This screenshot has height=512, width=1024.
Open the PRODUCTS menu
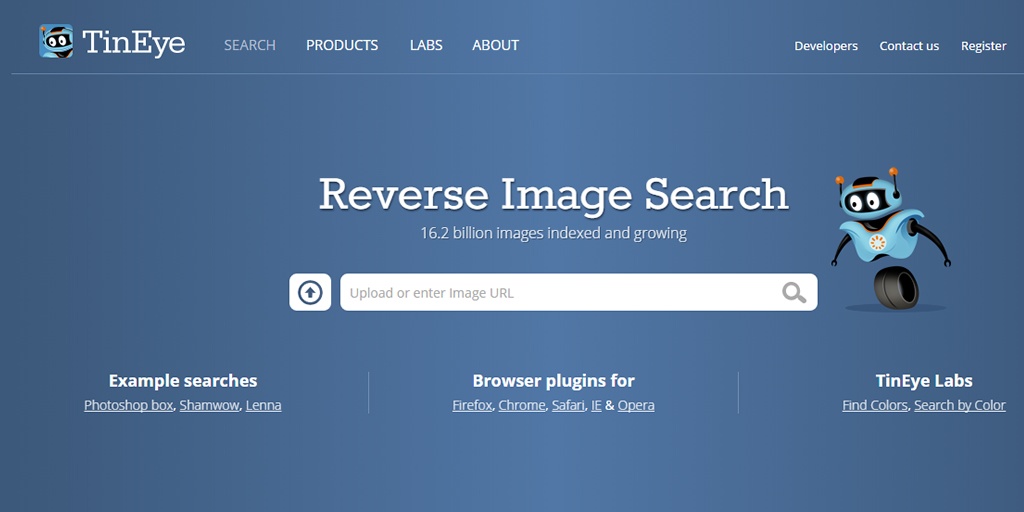(342, 45)
